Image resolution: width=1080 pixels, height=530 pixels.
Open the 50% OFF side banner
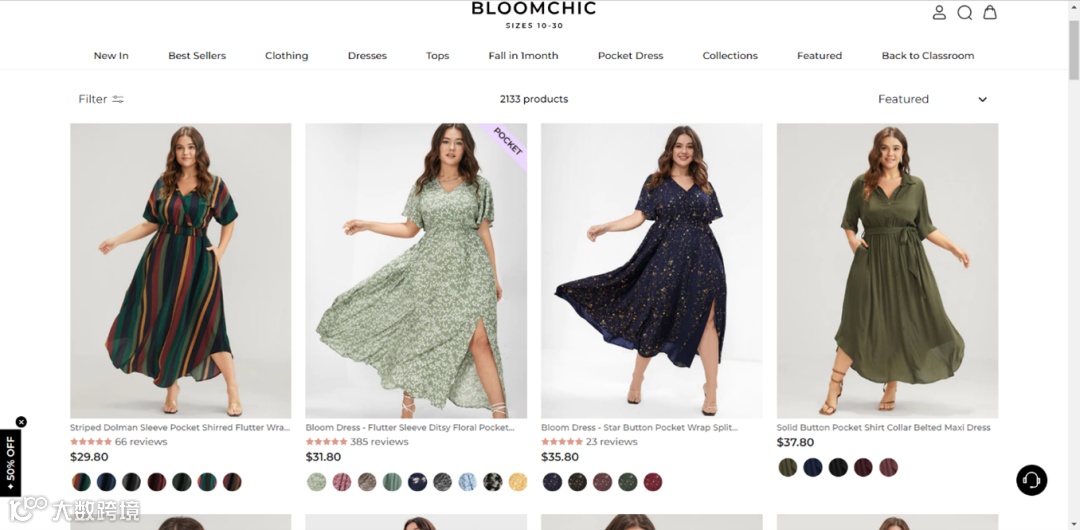point(10,463)
